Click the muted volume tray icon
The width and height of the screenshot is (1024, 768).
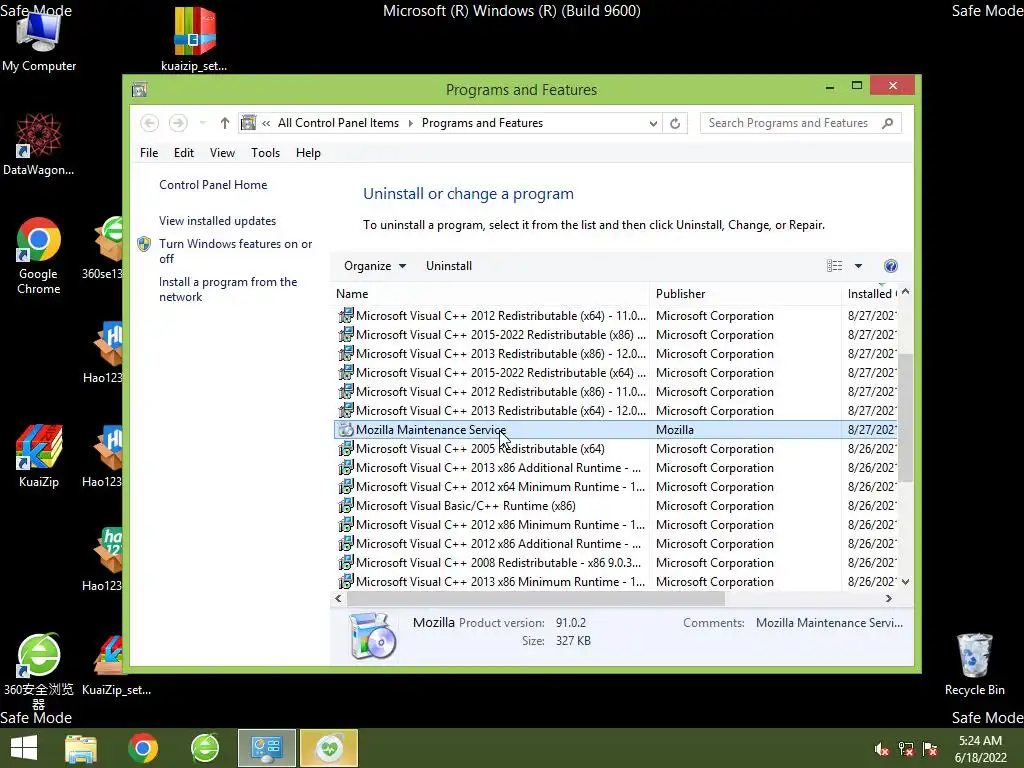(x=882, y=749)
